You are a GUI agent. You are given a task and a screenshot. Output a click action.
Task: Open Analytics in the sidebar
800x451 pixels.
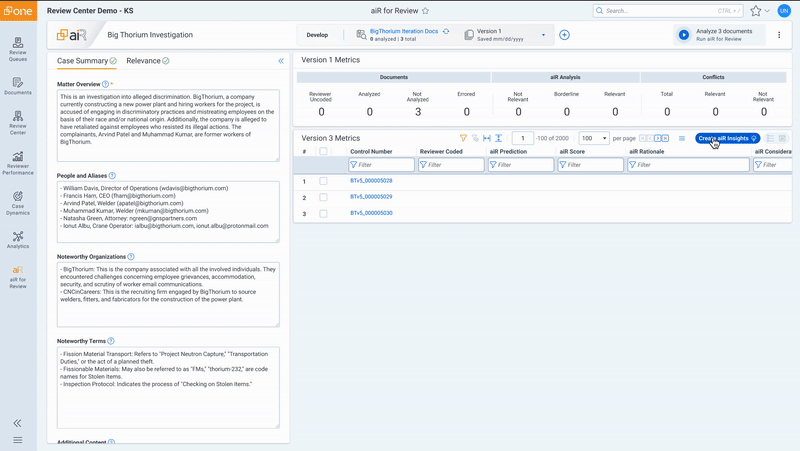pos(18,239)
